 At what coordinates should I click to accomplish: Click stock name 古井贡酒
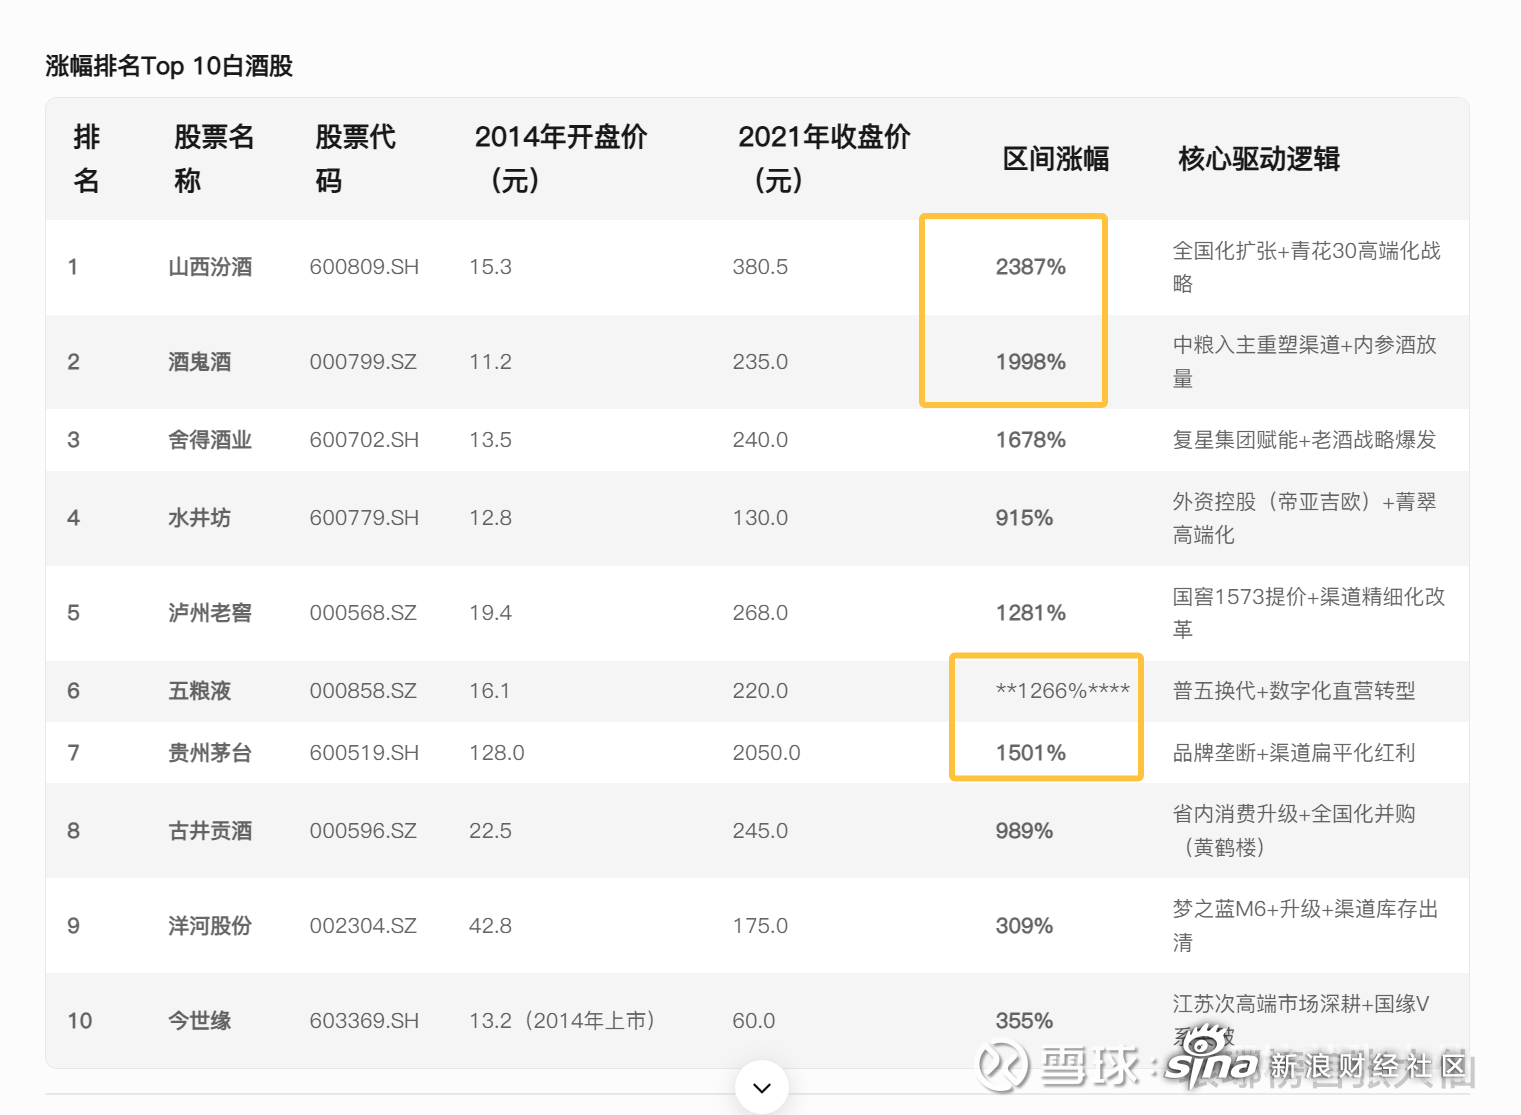[210, 831]
